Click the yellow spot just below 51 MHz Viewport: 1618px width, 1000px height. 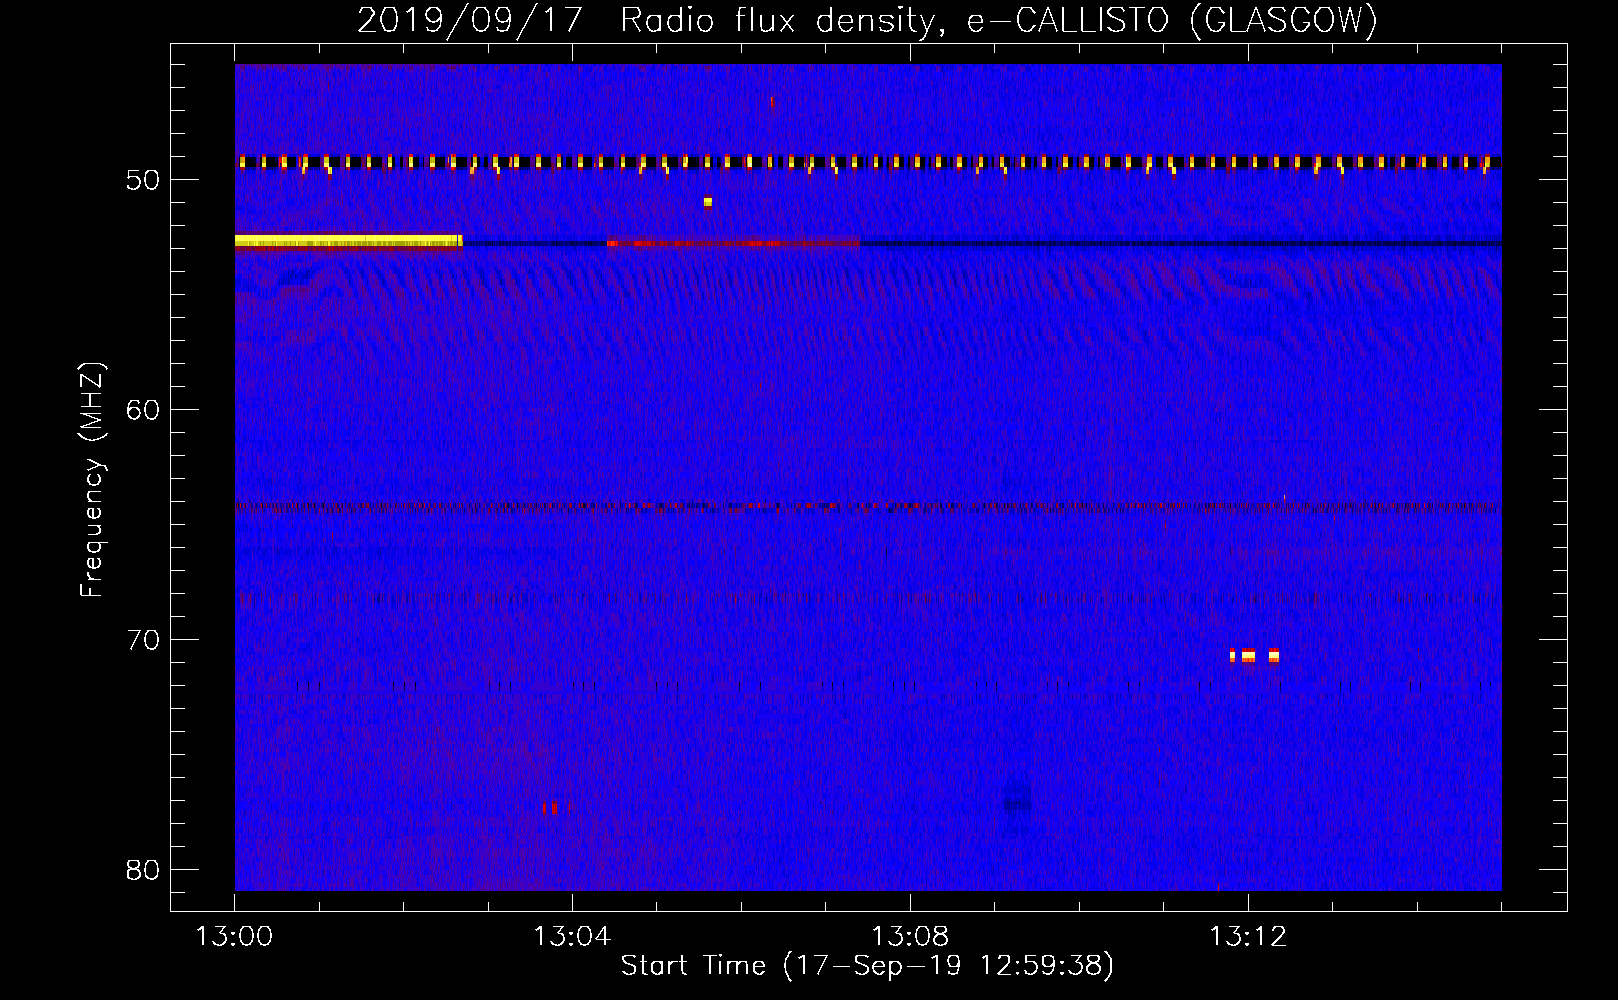tap(708, 202)
